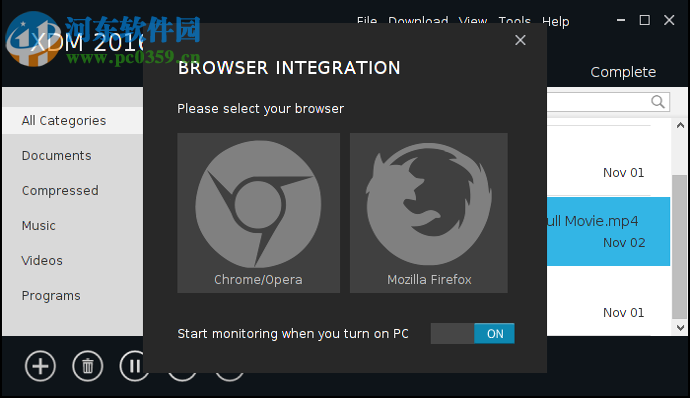Image resolution: width=690 pixels, height=398 pixels.
Task: Choose the Mozilla Firefox browser tile
Action: point(429,213)
